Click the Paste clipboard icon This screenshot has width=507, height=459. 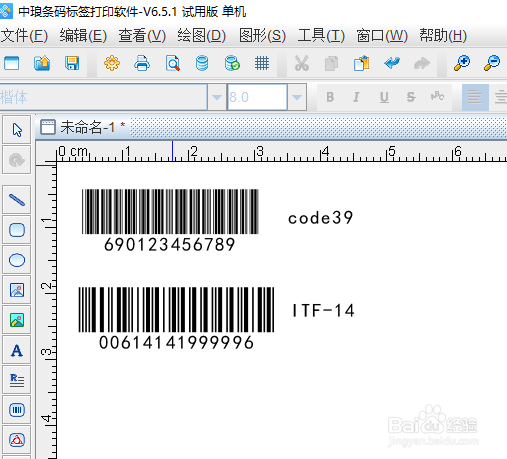pyautogui.click(x=362, y=63)
